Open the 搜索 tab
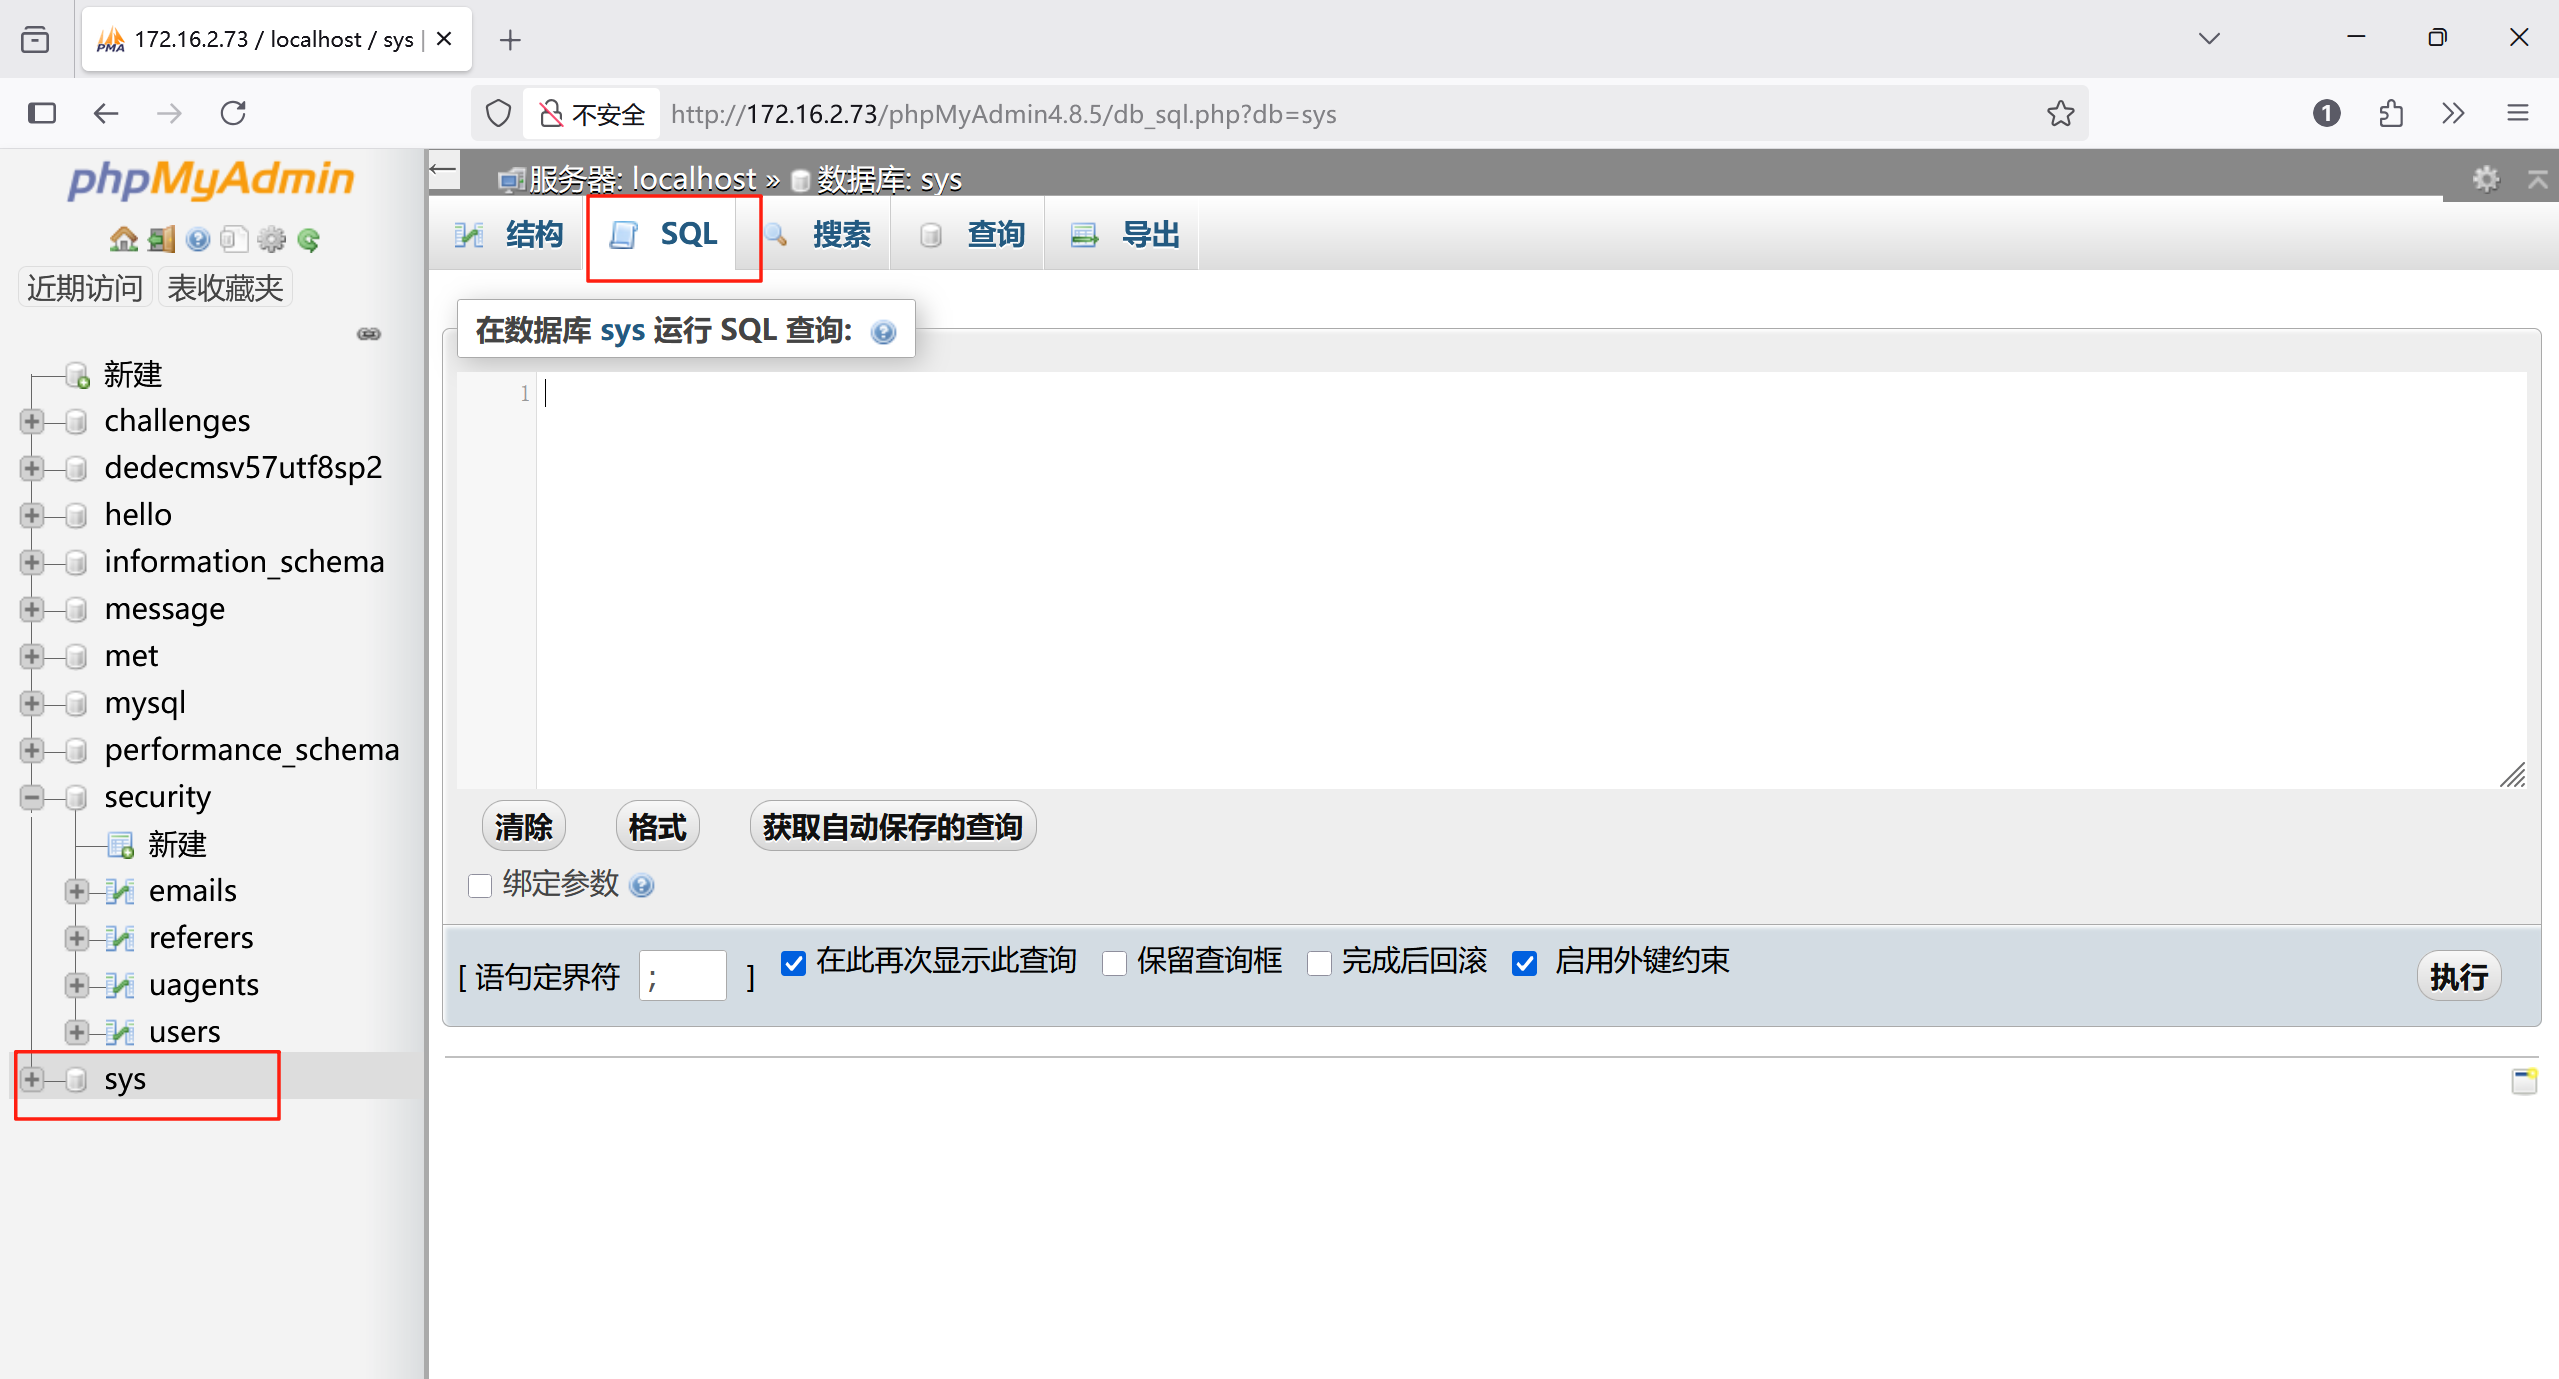Screen dimensions: 2559x1379 click(x=816, y=234)
